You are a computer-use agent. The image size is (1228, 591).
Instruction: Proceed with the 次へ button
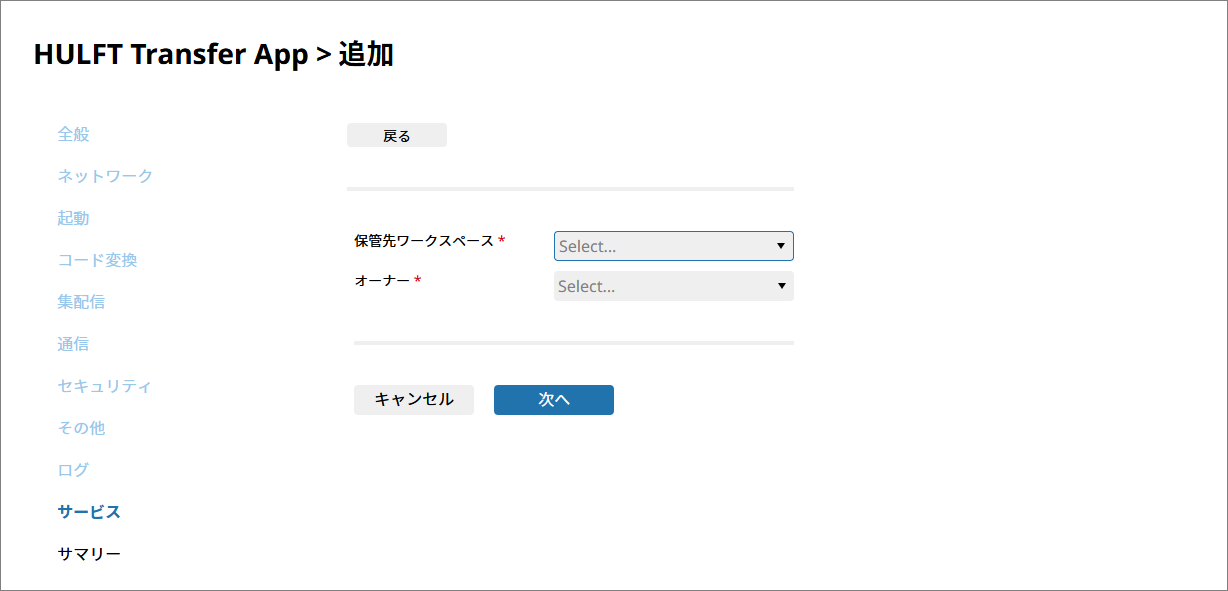553,400
